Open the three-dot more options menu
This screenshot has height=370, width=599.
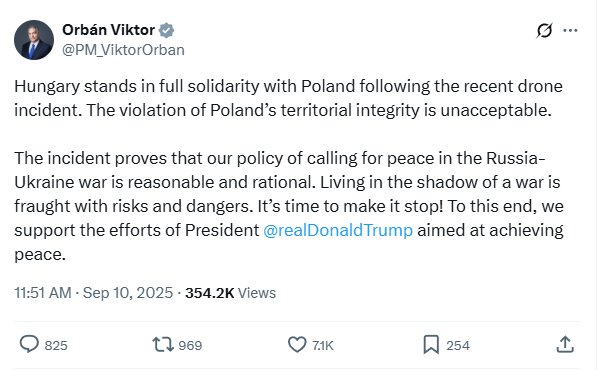(570, 31)
